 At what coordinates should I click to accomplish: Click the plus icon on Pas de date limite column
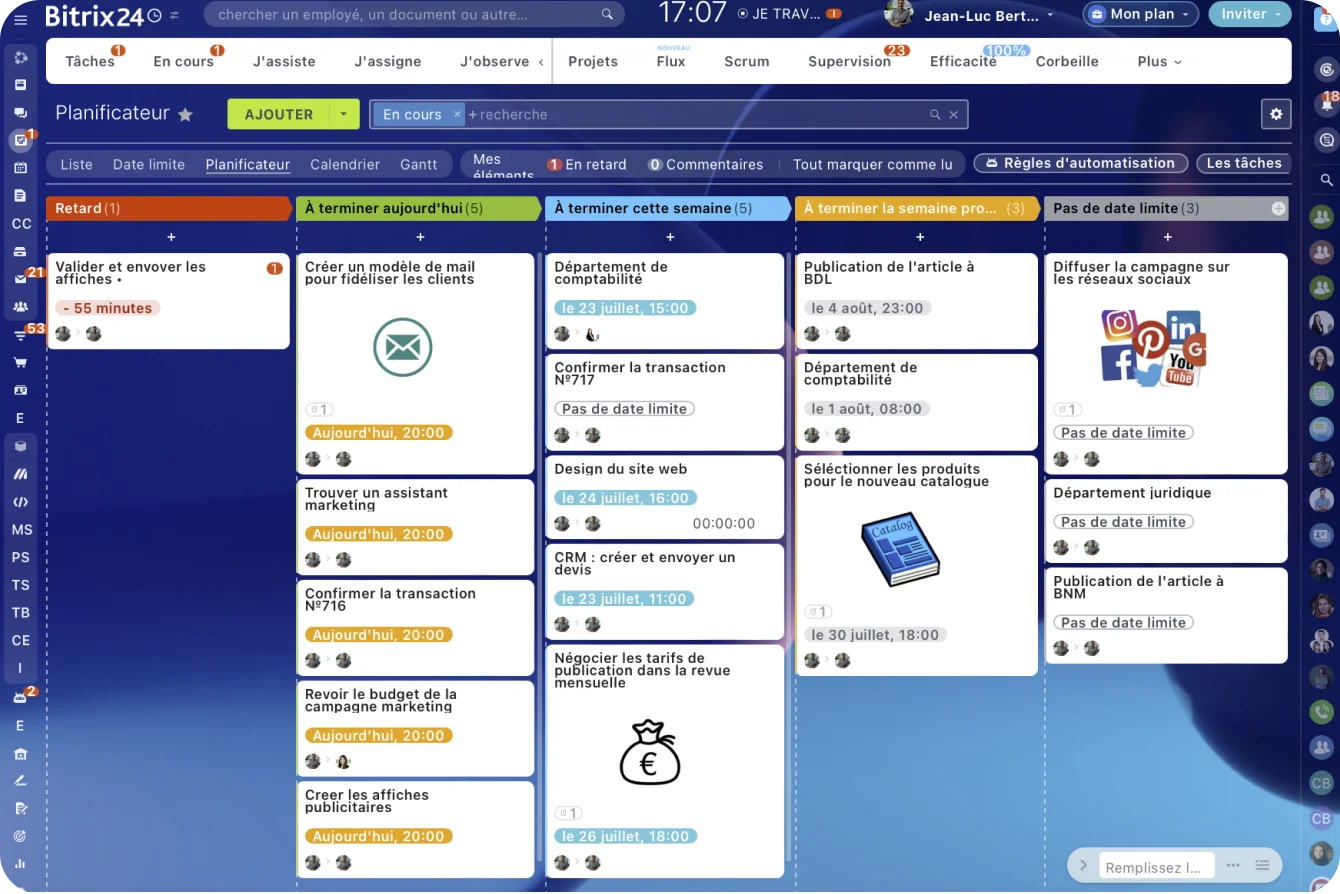1278,208
